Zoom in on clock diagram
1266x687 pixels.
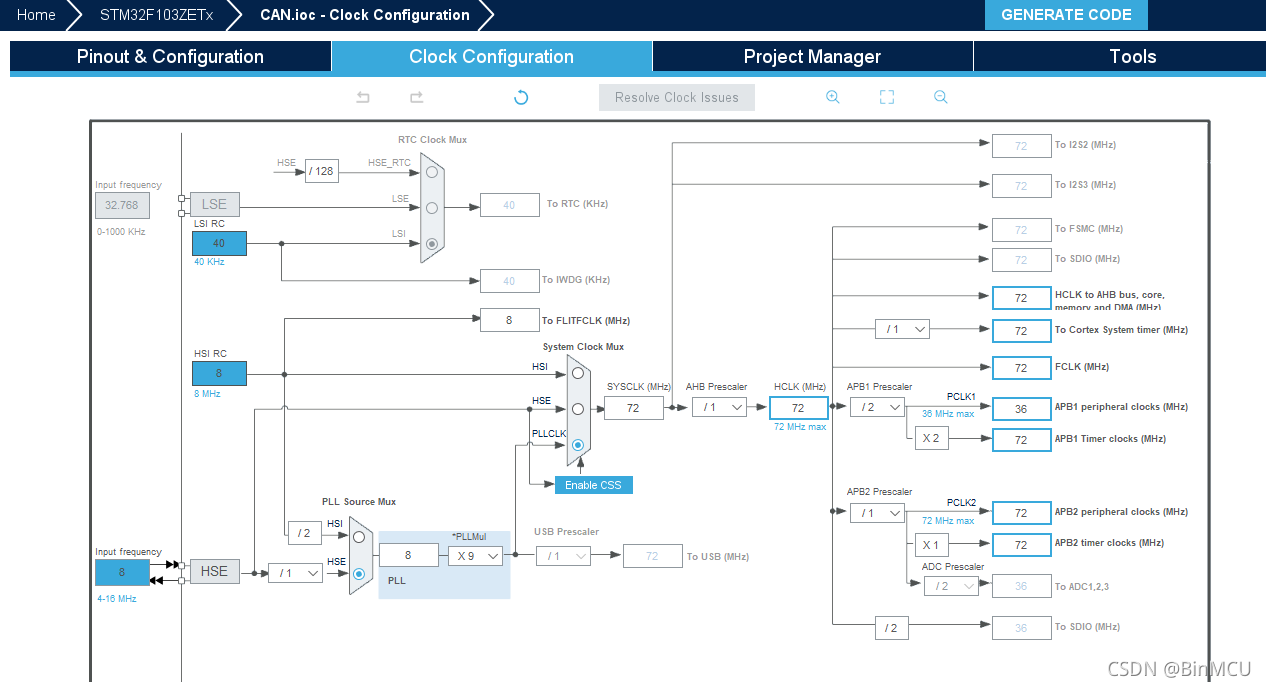832,97
